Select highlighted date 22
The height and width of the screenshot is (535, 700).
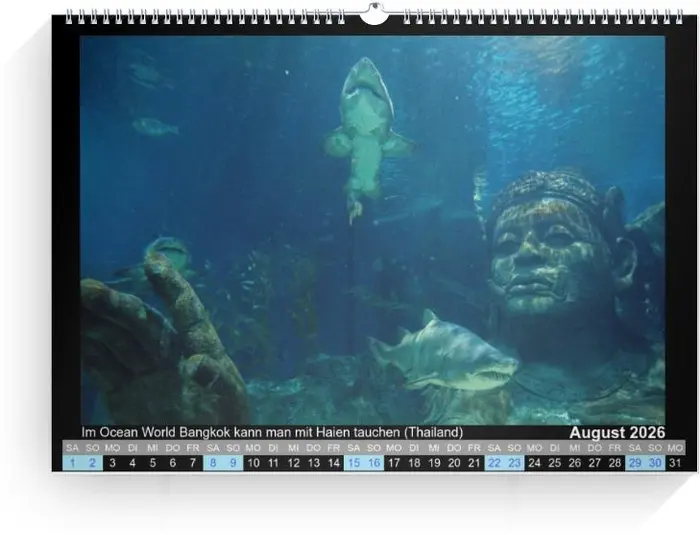(495, 463)
